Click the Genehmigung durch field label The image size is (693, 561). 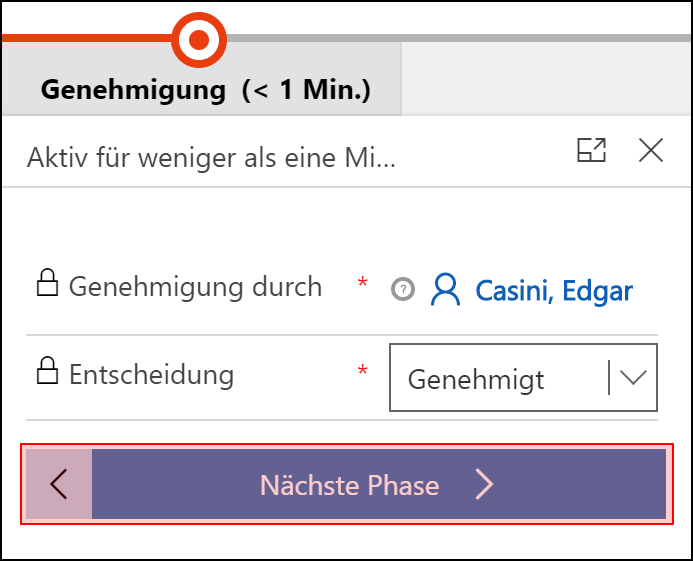pos(195,286)
